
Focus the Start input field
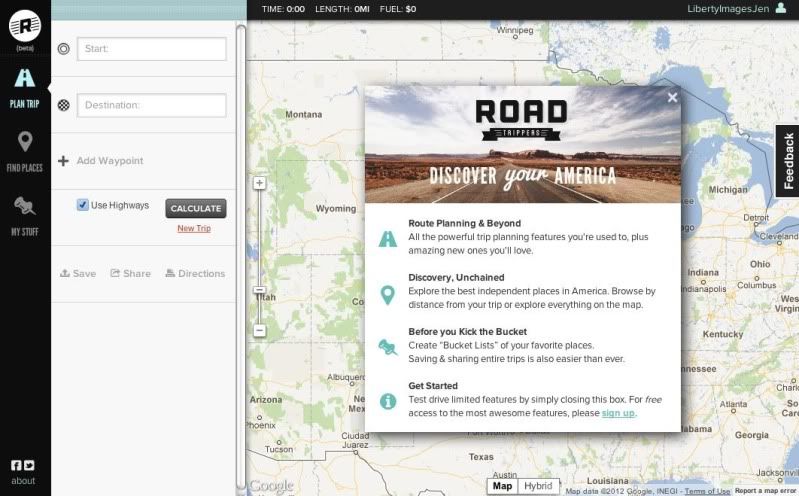151,49
